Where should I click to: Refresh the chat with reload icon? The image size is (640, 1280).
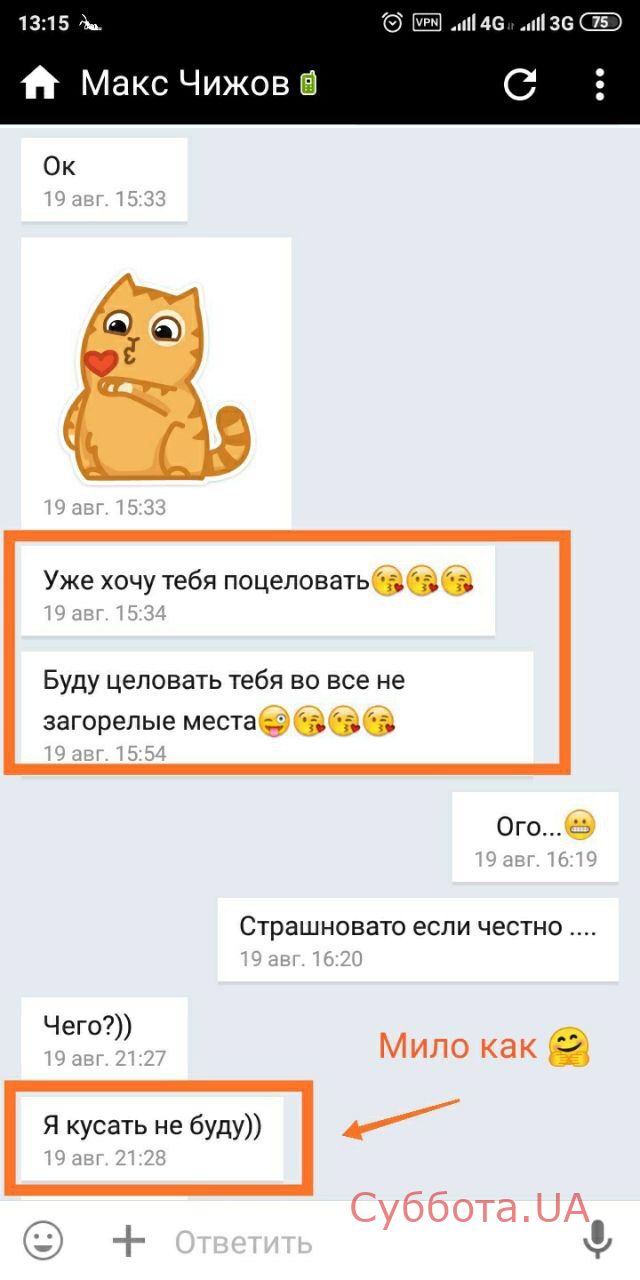(520, 84)
